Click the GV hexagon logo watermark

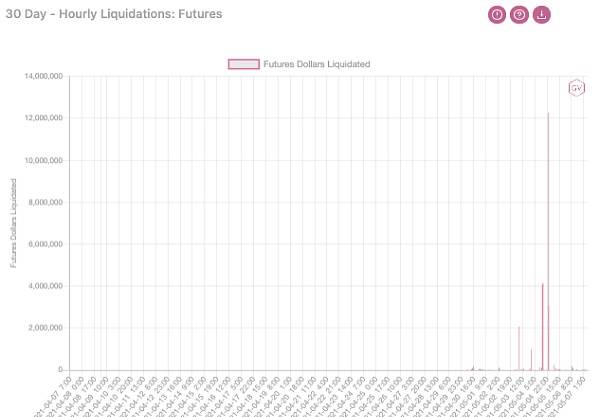coord(576,88)
